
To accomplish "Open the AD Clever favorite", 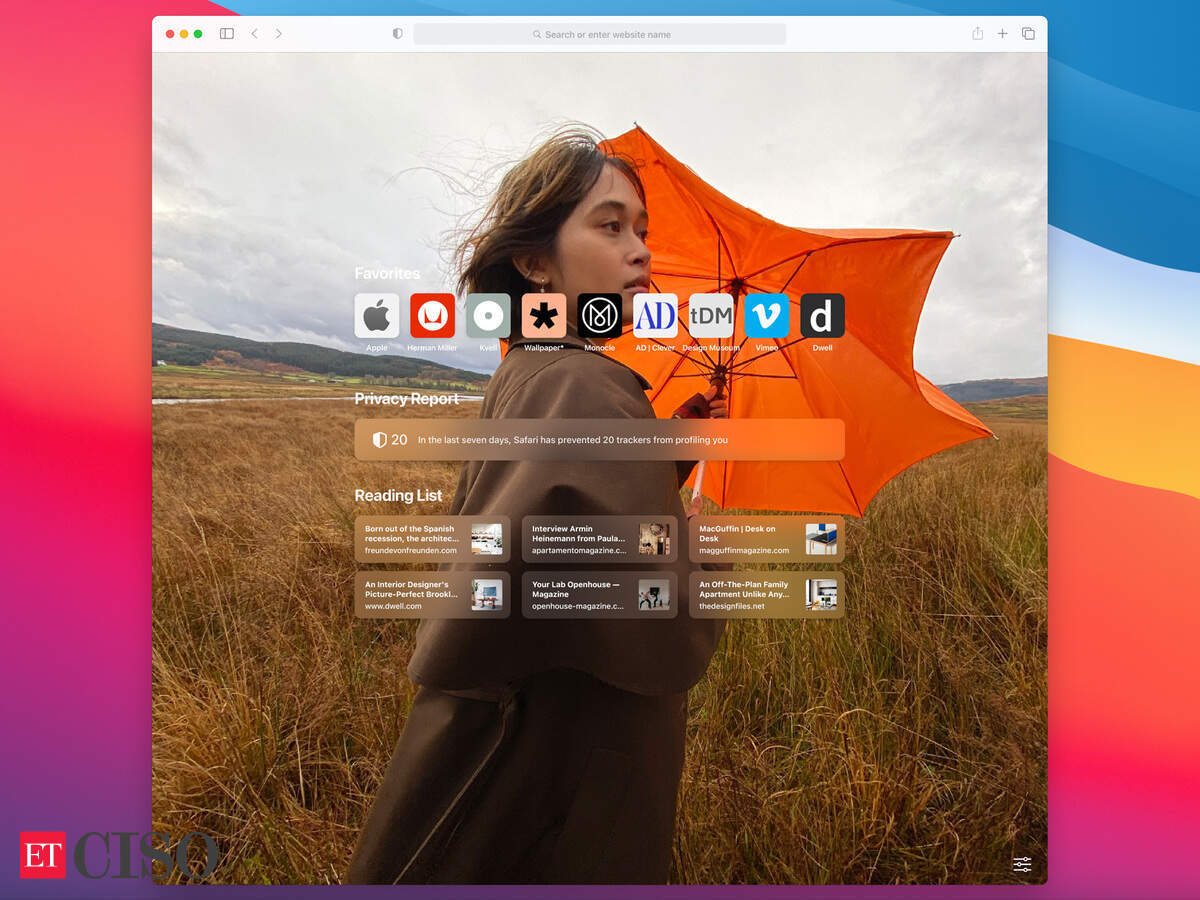I will (655, 316).
